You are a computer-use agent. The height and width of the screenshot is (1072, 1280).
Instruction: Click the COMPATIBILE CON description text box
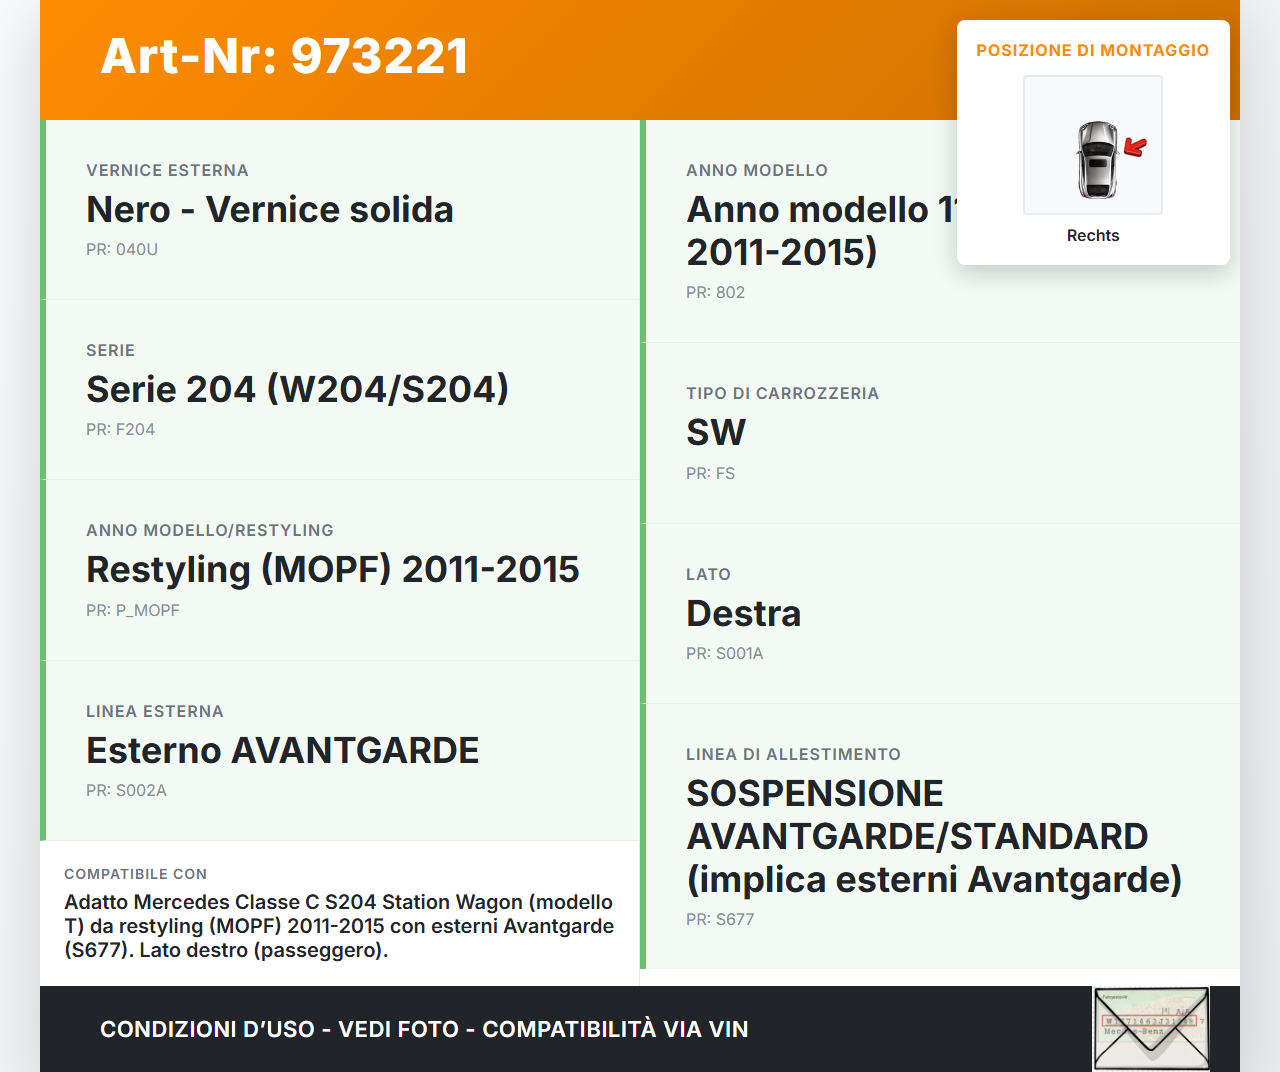point(340,912)
